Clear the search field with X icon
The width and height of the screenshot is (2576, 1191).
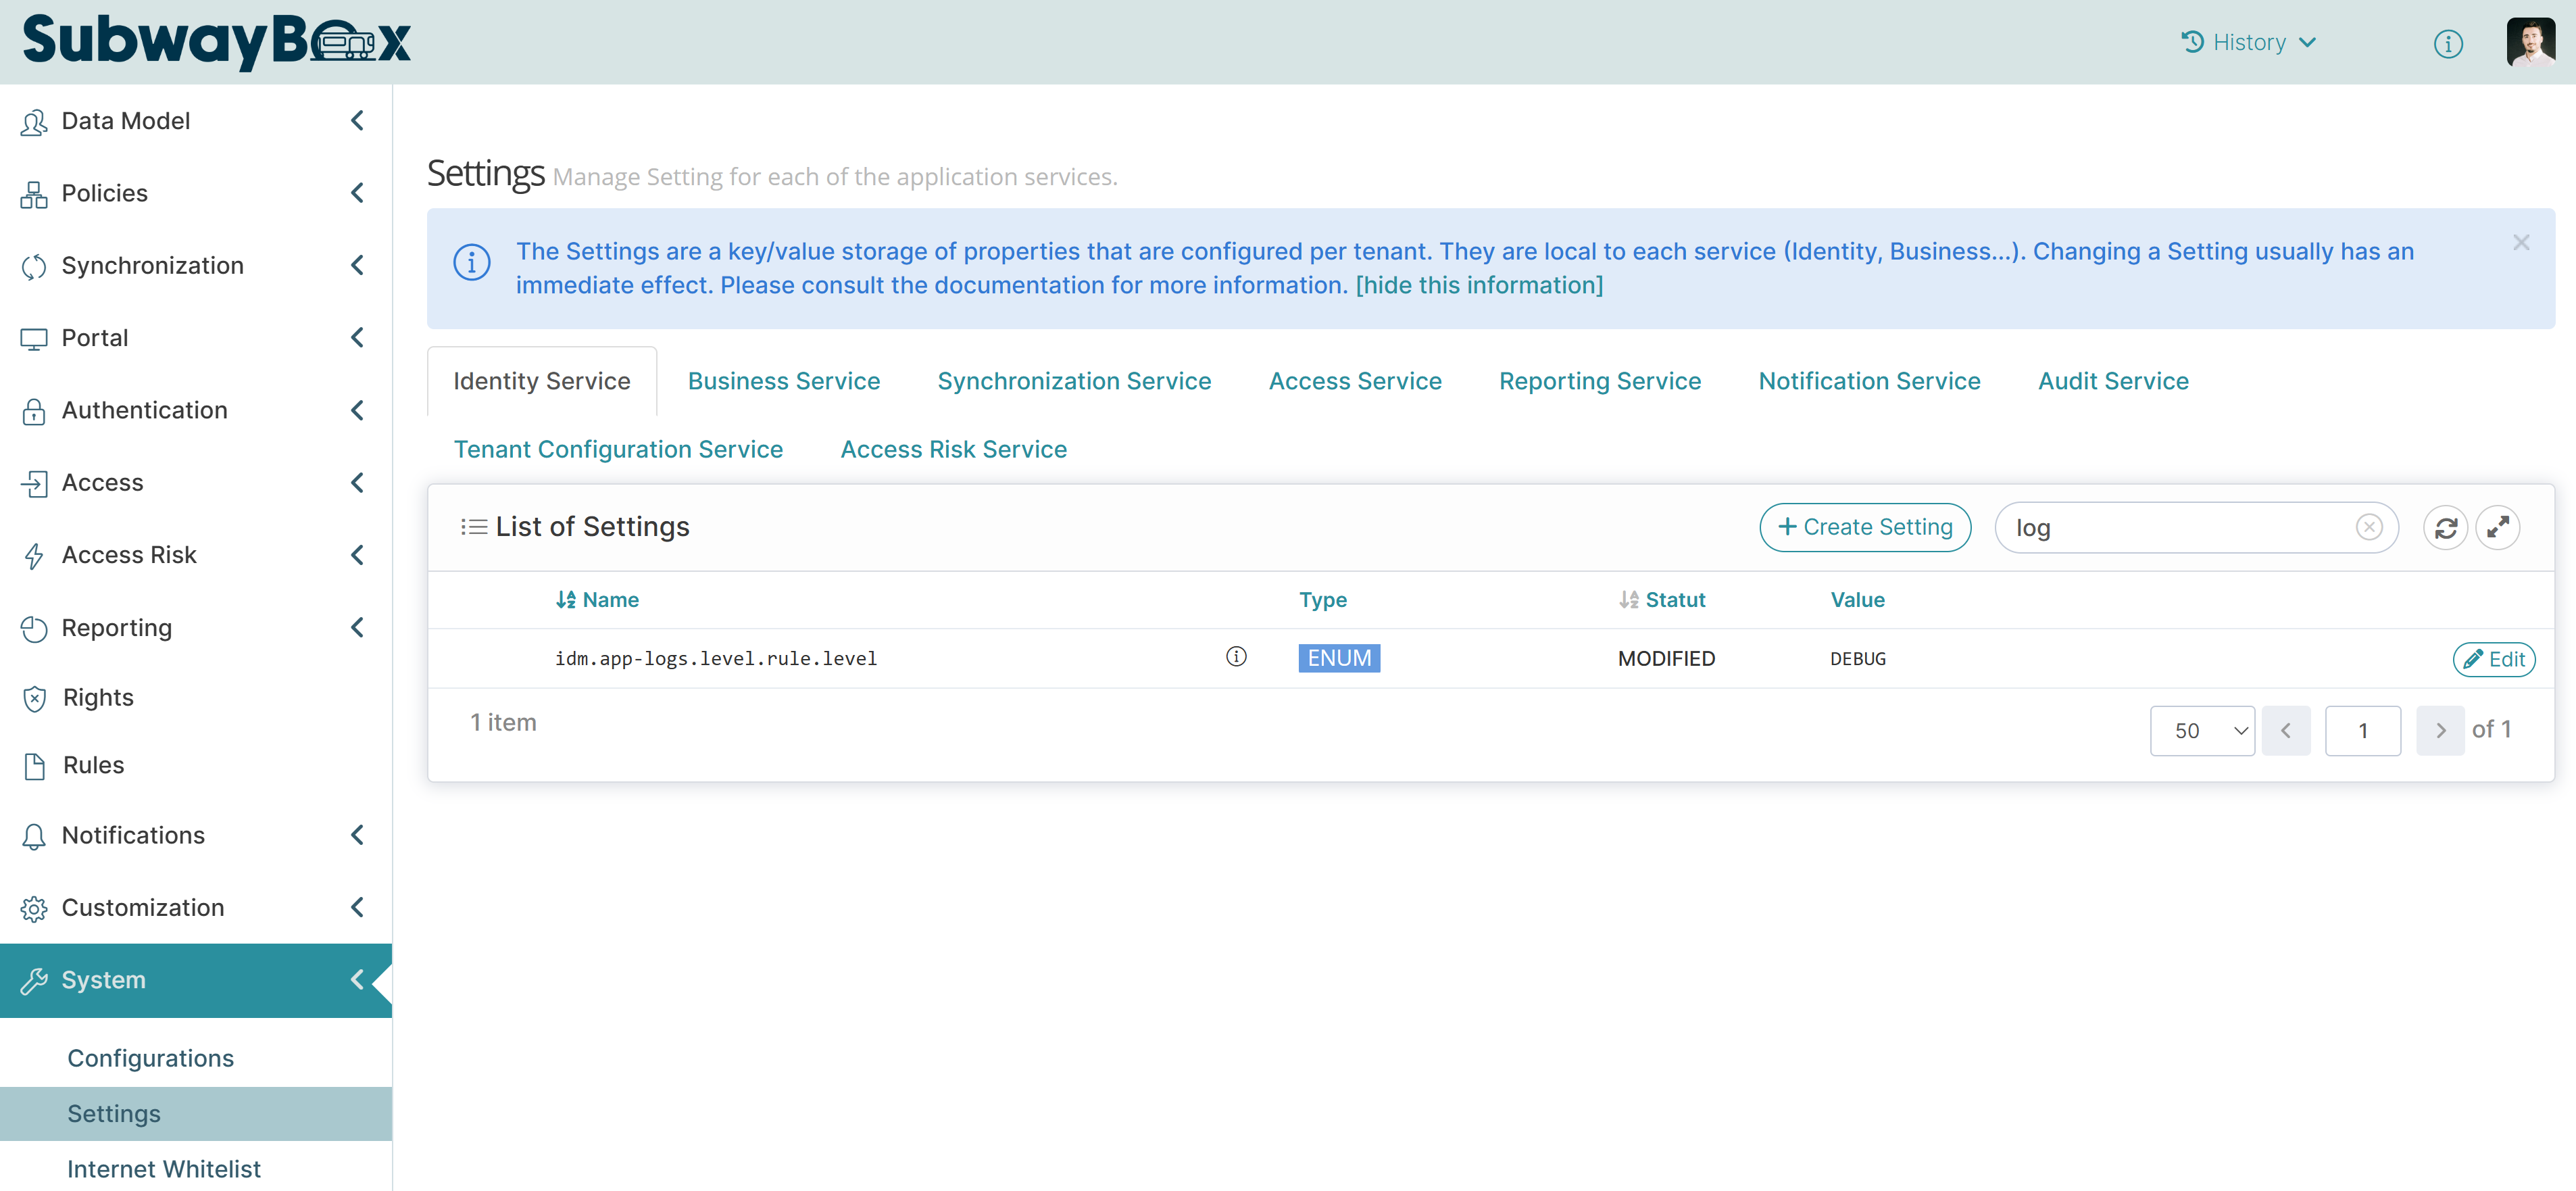(x=2368, y=527)
